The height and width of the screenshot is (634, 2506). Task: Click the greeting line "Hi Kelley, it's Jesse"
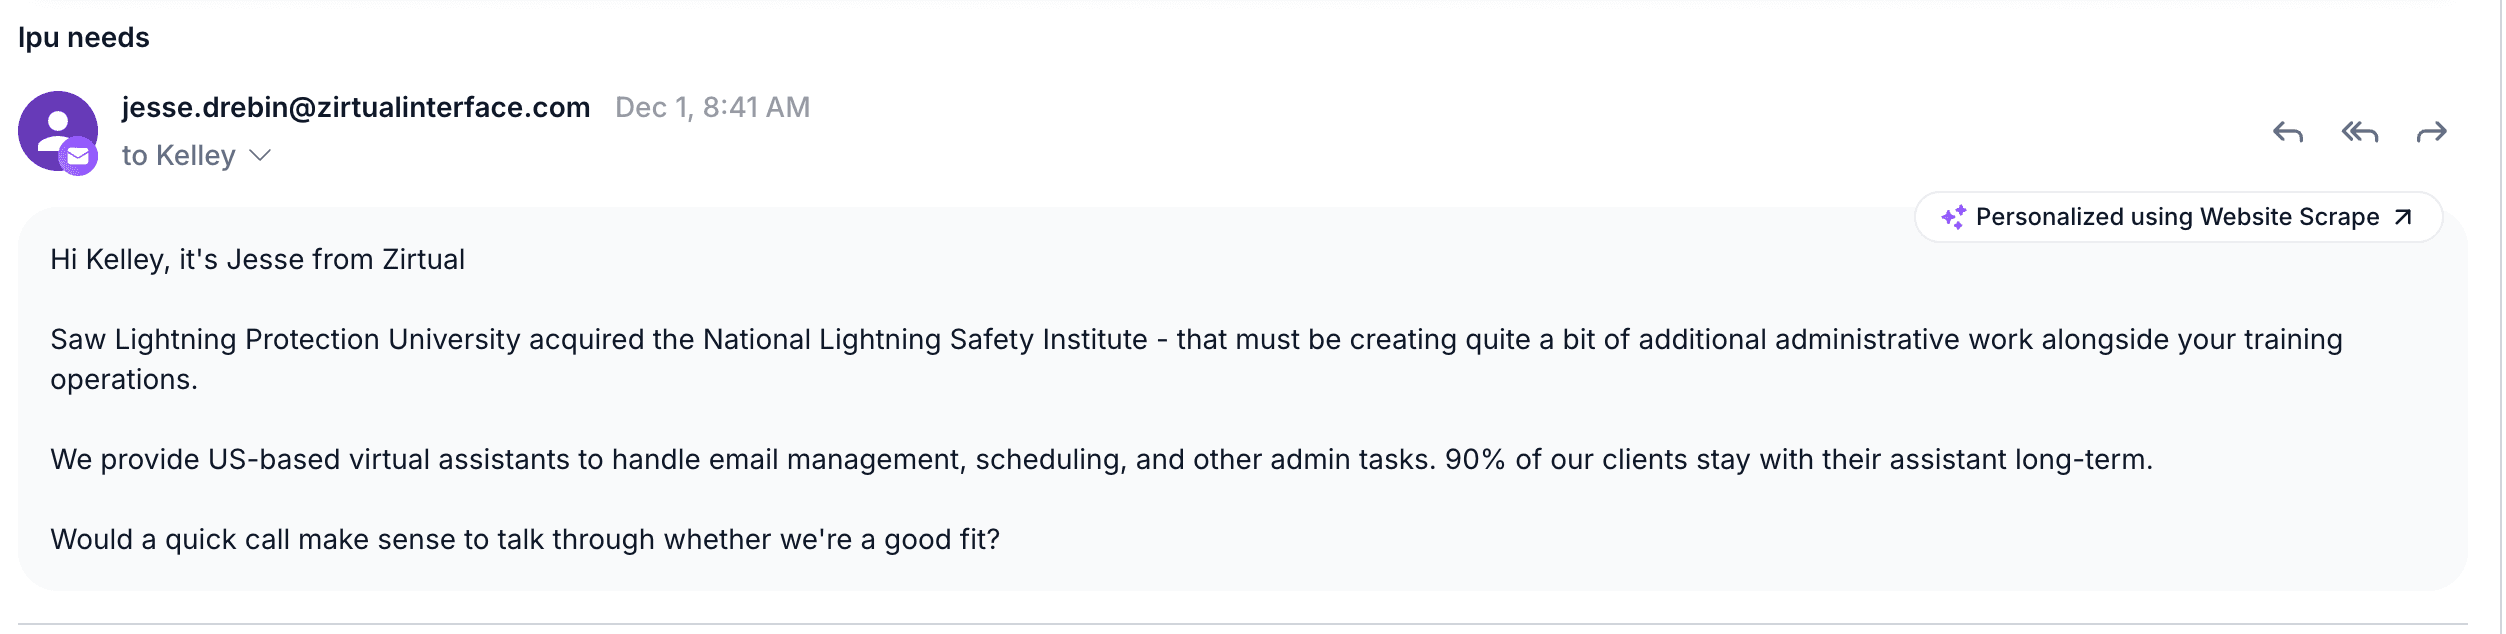click(x=257, y=259)
